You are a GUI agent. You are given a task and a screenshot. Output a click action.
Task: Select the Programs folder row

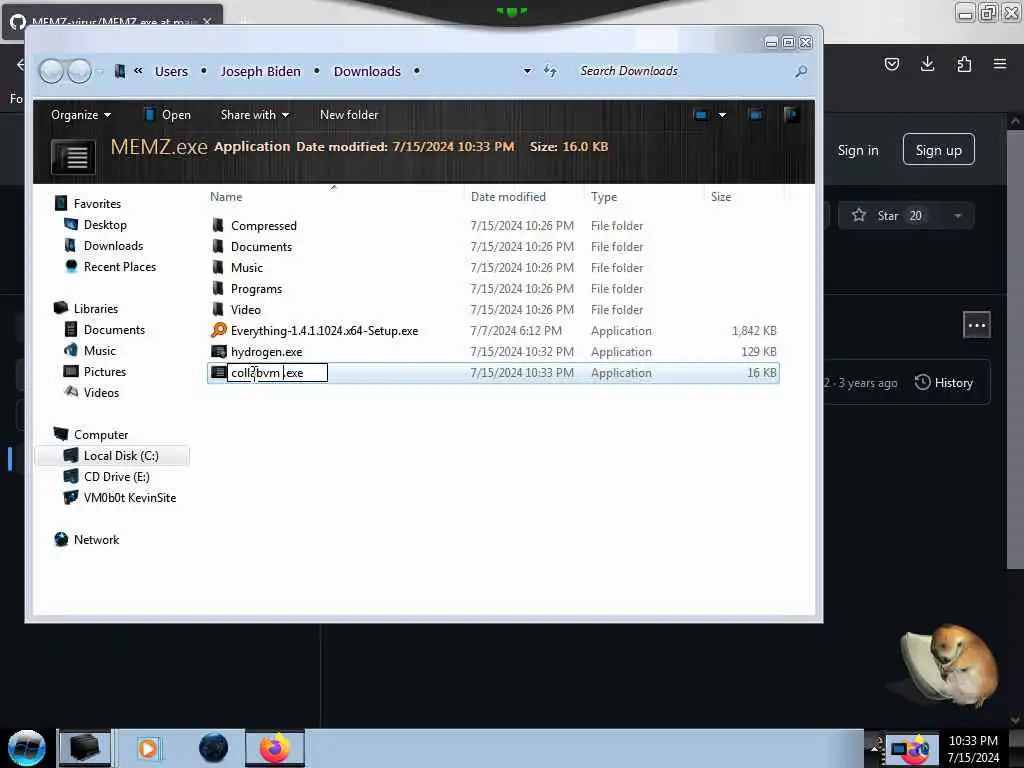point(493,289)
